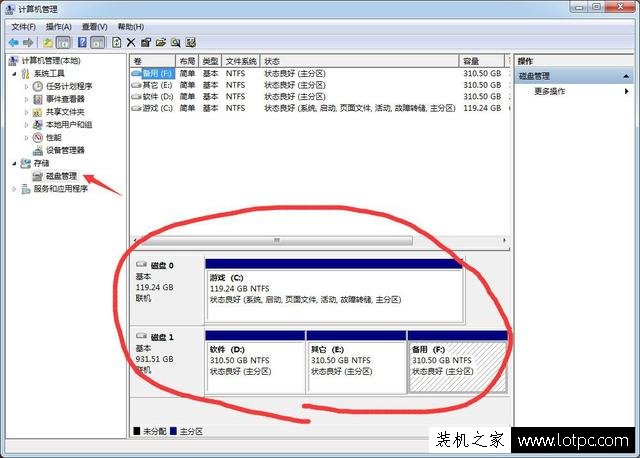
Task: Click the disk view settings toolbar icon
Action: (x=190, y=42)
